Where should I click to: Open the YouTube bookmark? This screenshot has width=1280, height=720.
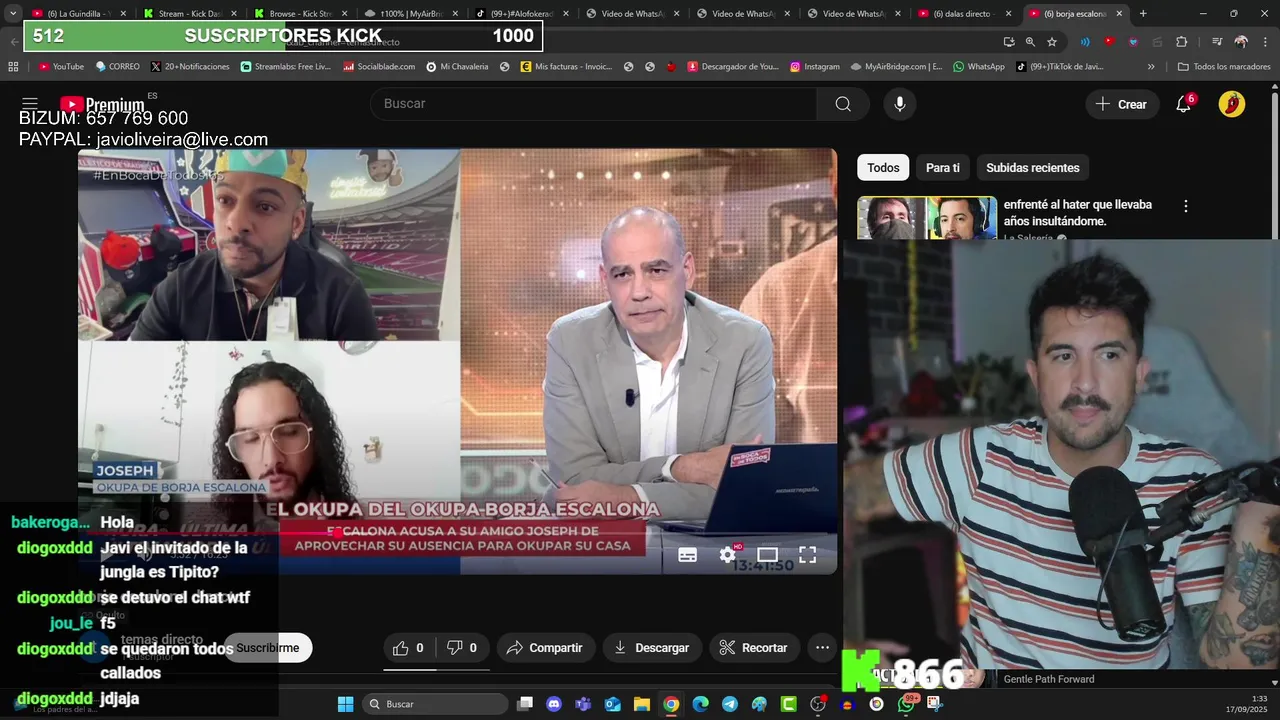point(61,67)
